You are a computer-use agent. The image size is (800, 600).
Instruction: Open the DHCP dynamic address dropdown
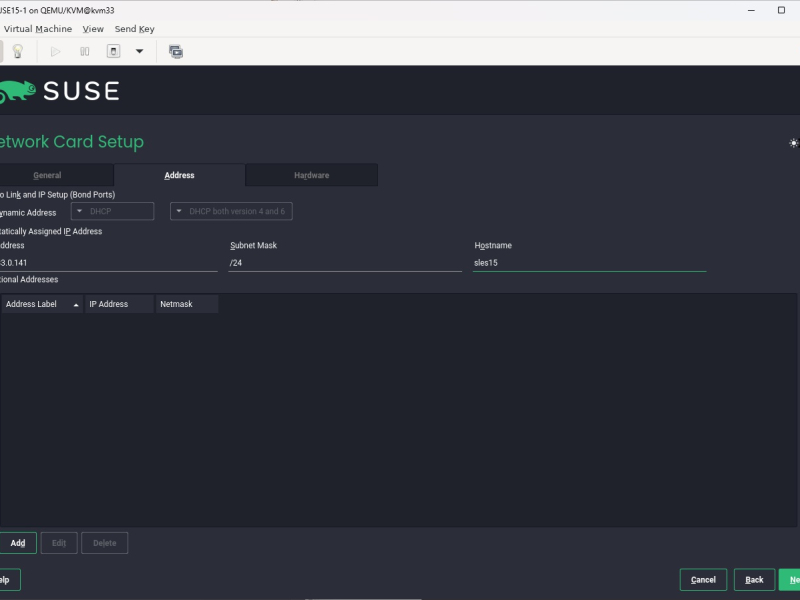tap(112, 211)
